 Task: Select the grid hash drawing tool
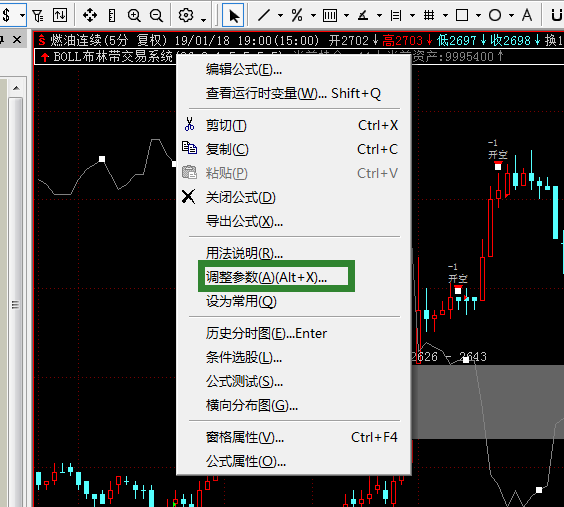[429, 15]
